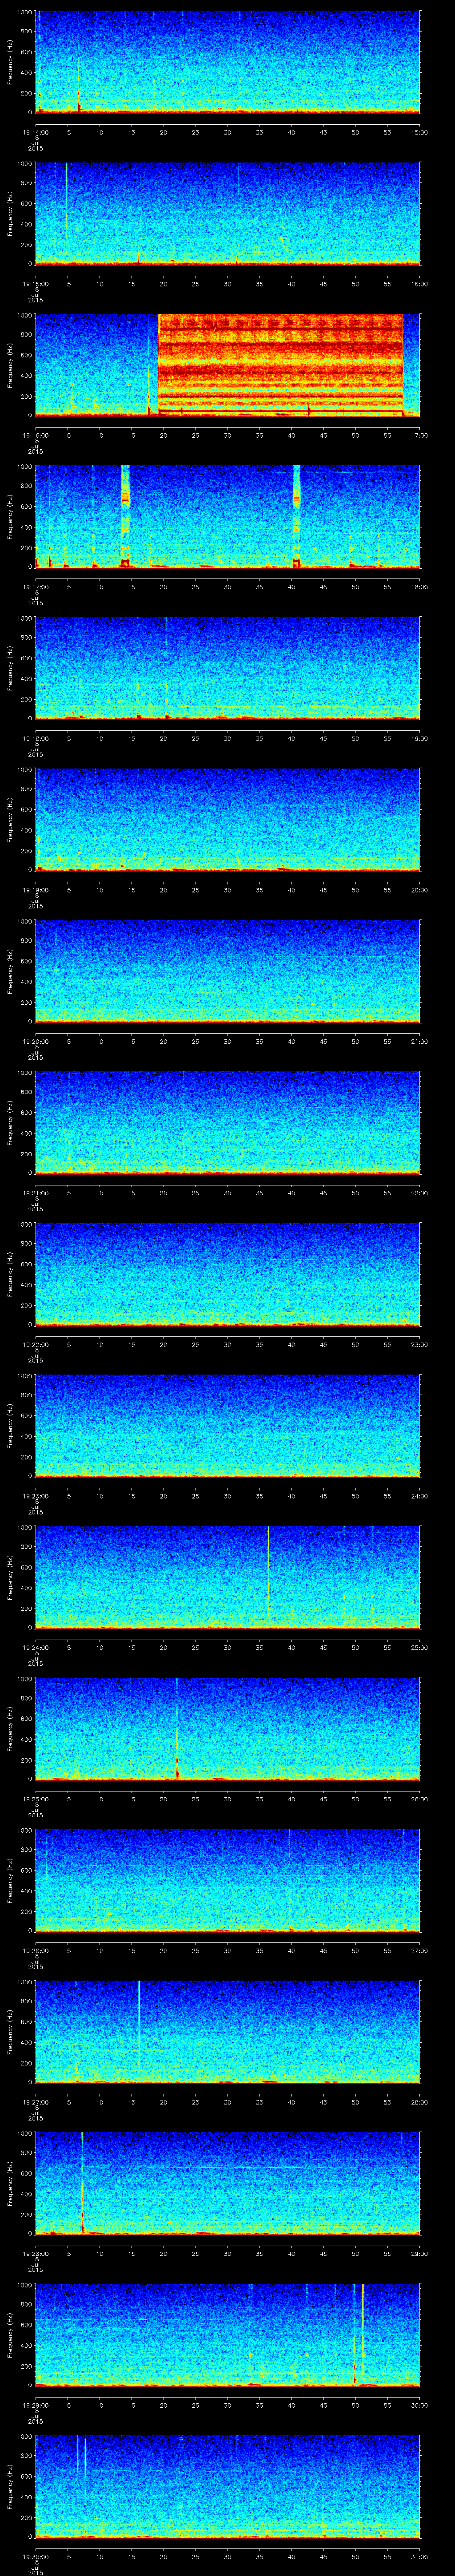Click the 19:27:00 start time label
Screen dimensions: 455x2576
[35, 2102]
